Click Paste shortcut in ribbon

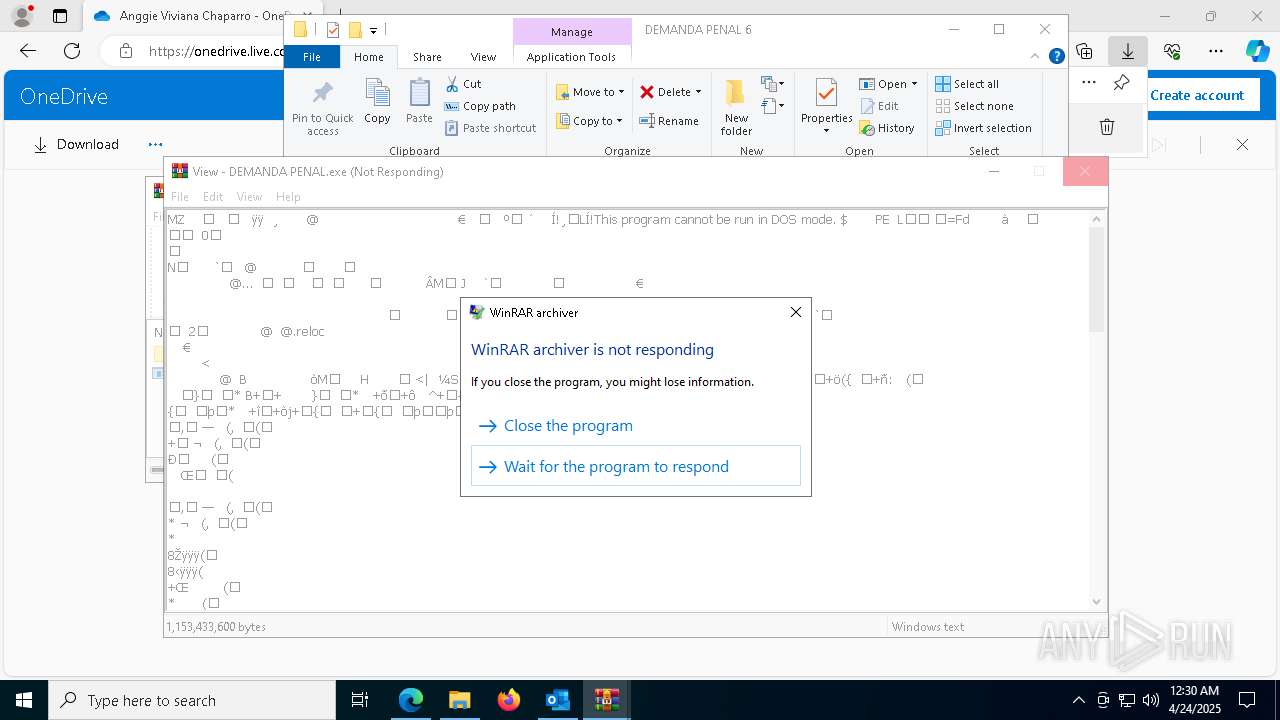(491, 128)
